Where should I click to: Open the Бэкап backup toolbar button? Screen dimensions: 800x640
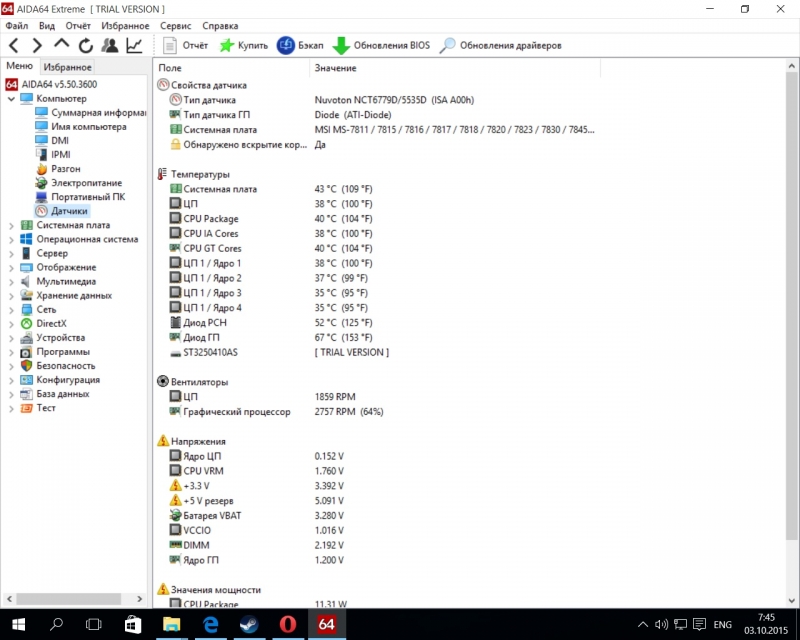[300, 45]
